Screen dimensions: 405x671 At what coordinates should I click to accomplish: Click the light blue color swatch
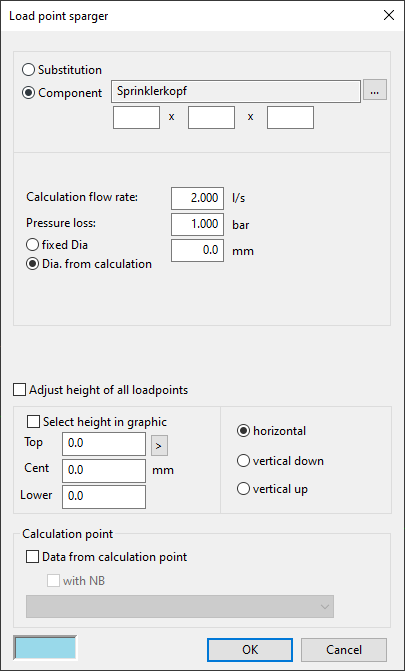point(45,647)
